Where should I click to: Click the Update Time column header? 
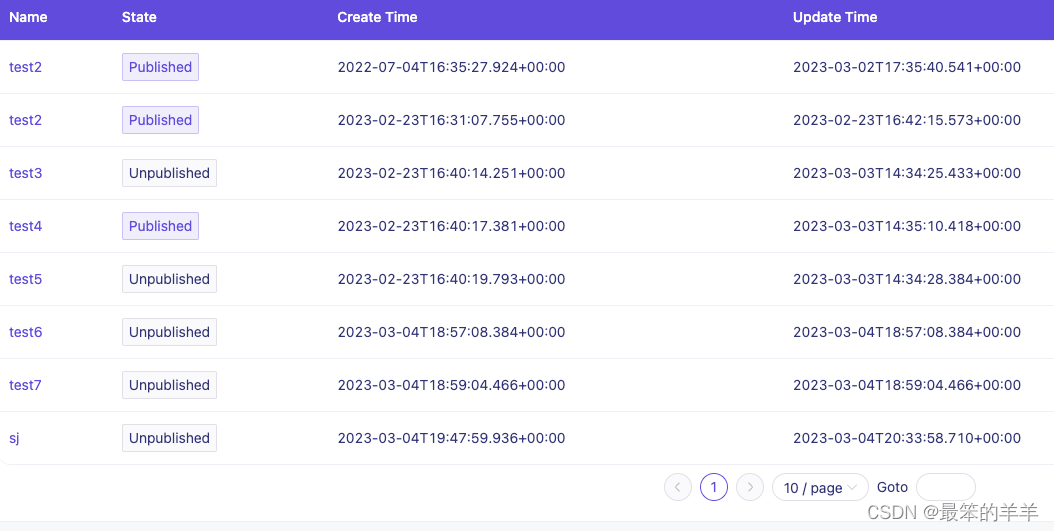click(835, 17)
